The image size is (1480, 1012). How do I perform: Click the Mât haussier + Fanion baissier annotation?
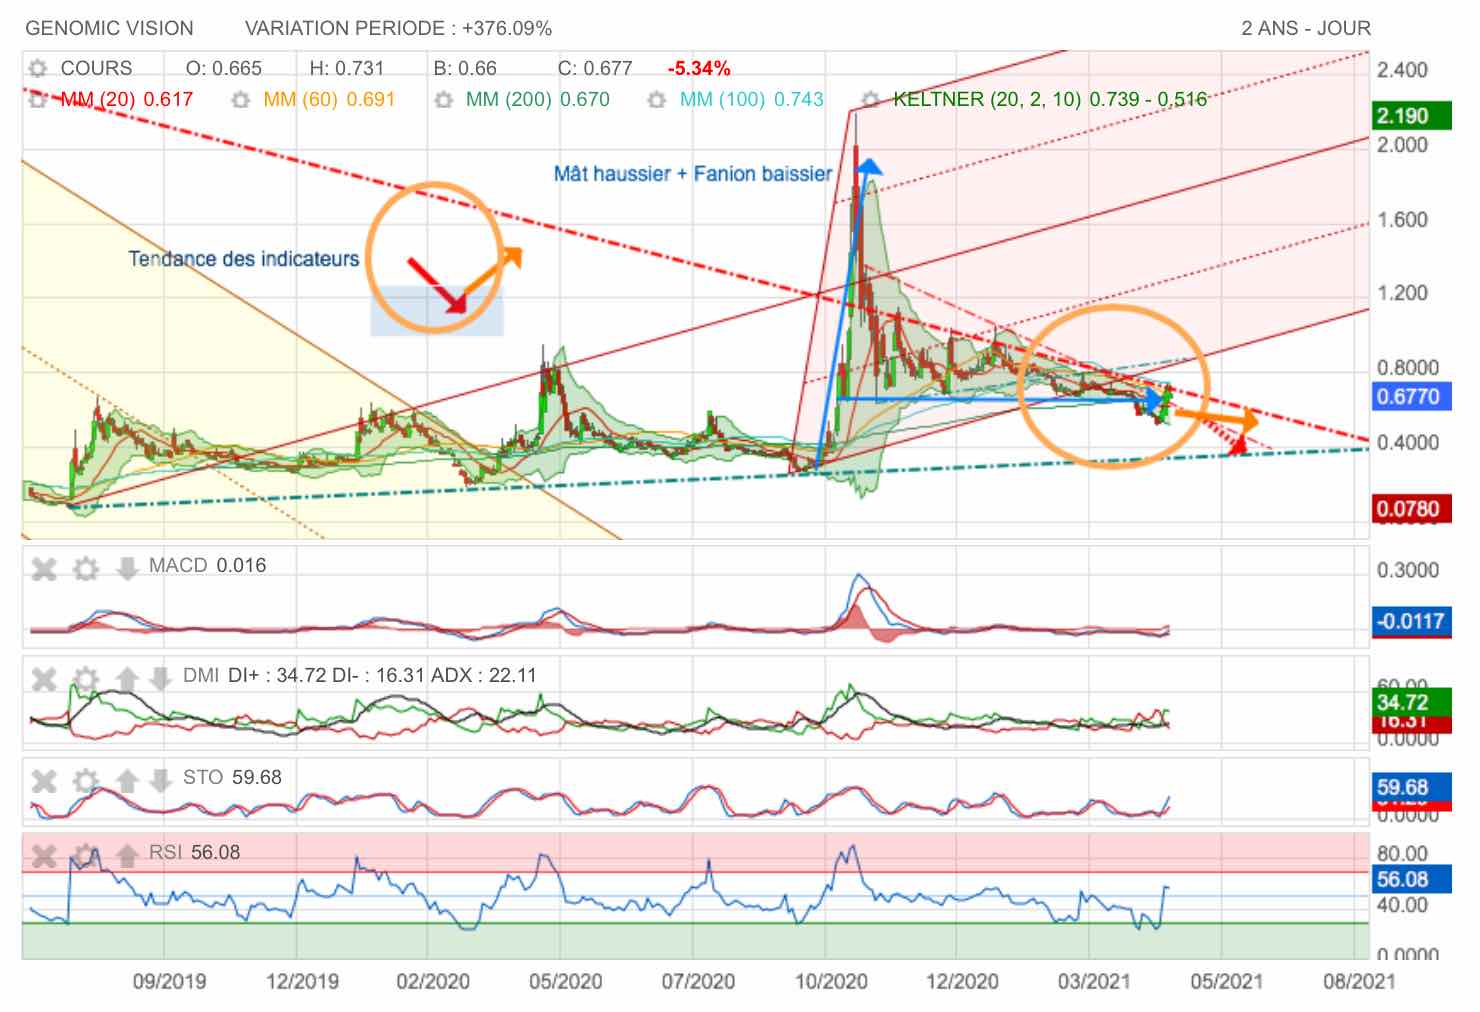click(x=693, y=174)
